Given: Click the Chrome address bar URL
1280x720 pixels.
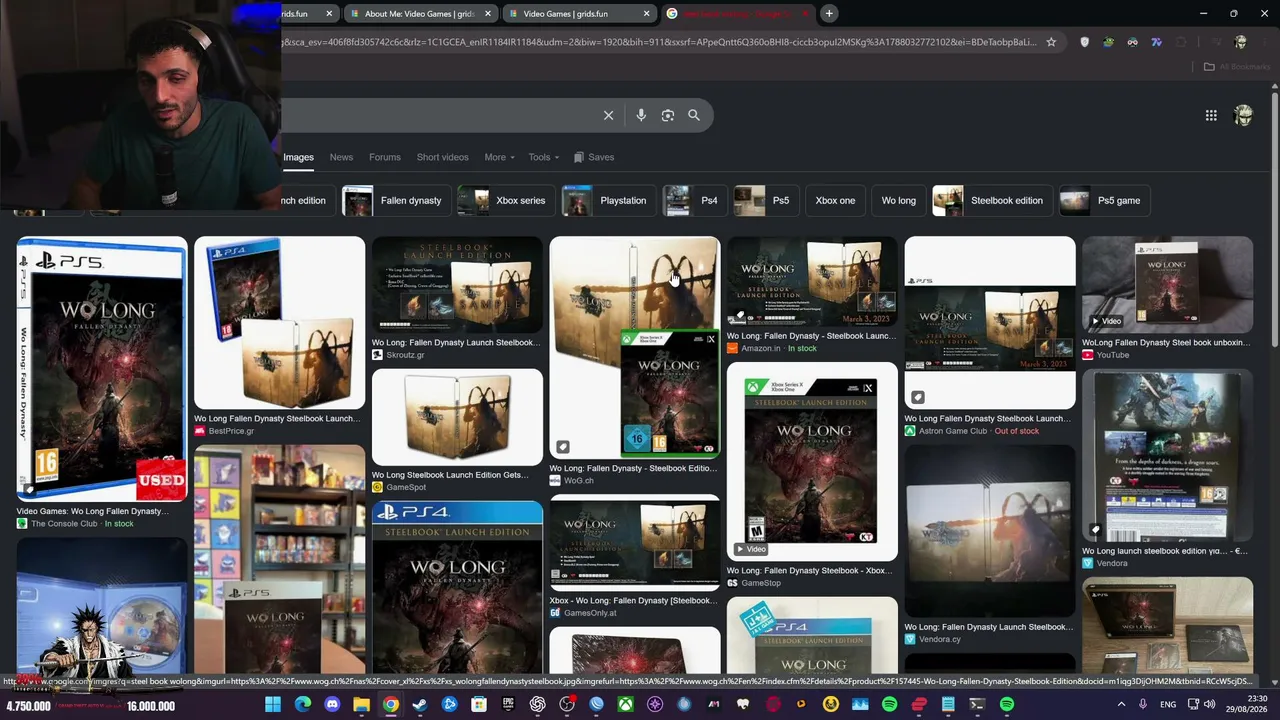Looking at the screenshot, I should click(660, 42).
